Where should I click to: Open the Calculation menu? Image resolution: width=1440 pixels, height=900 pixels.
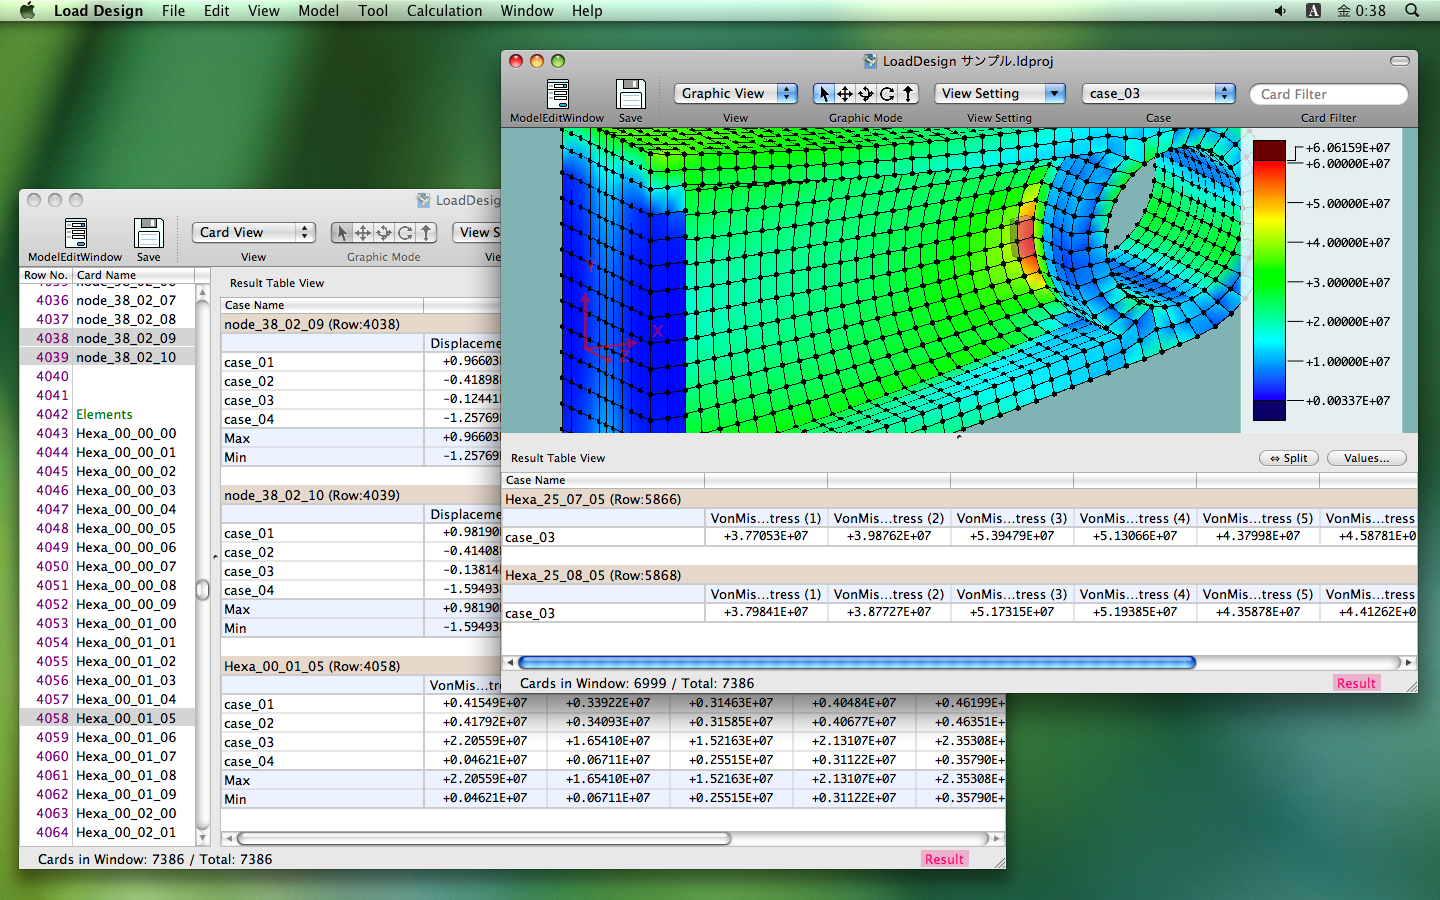pyautogui.click(x=444, y=11)
